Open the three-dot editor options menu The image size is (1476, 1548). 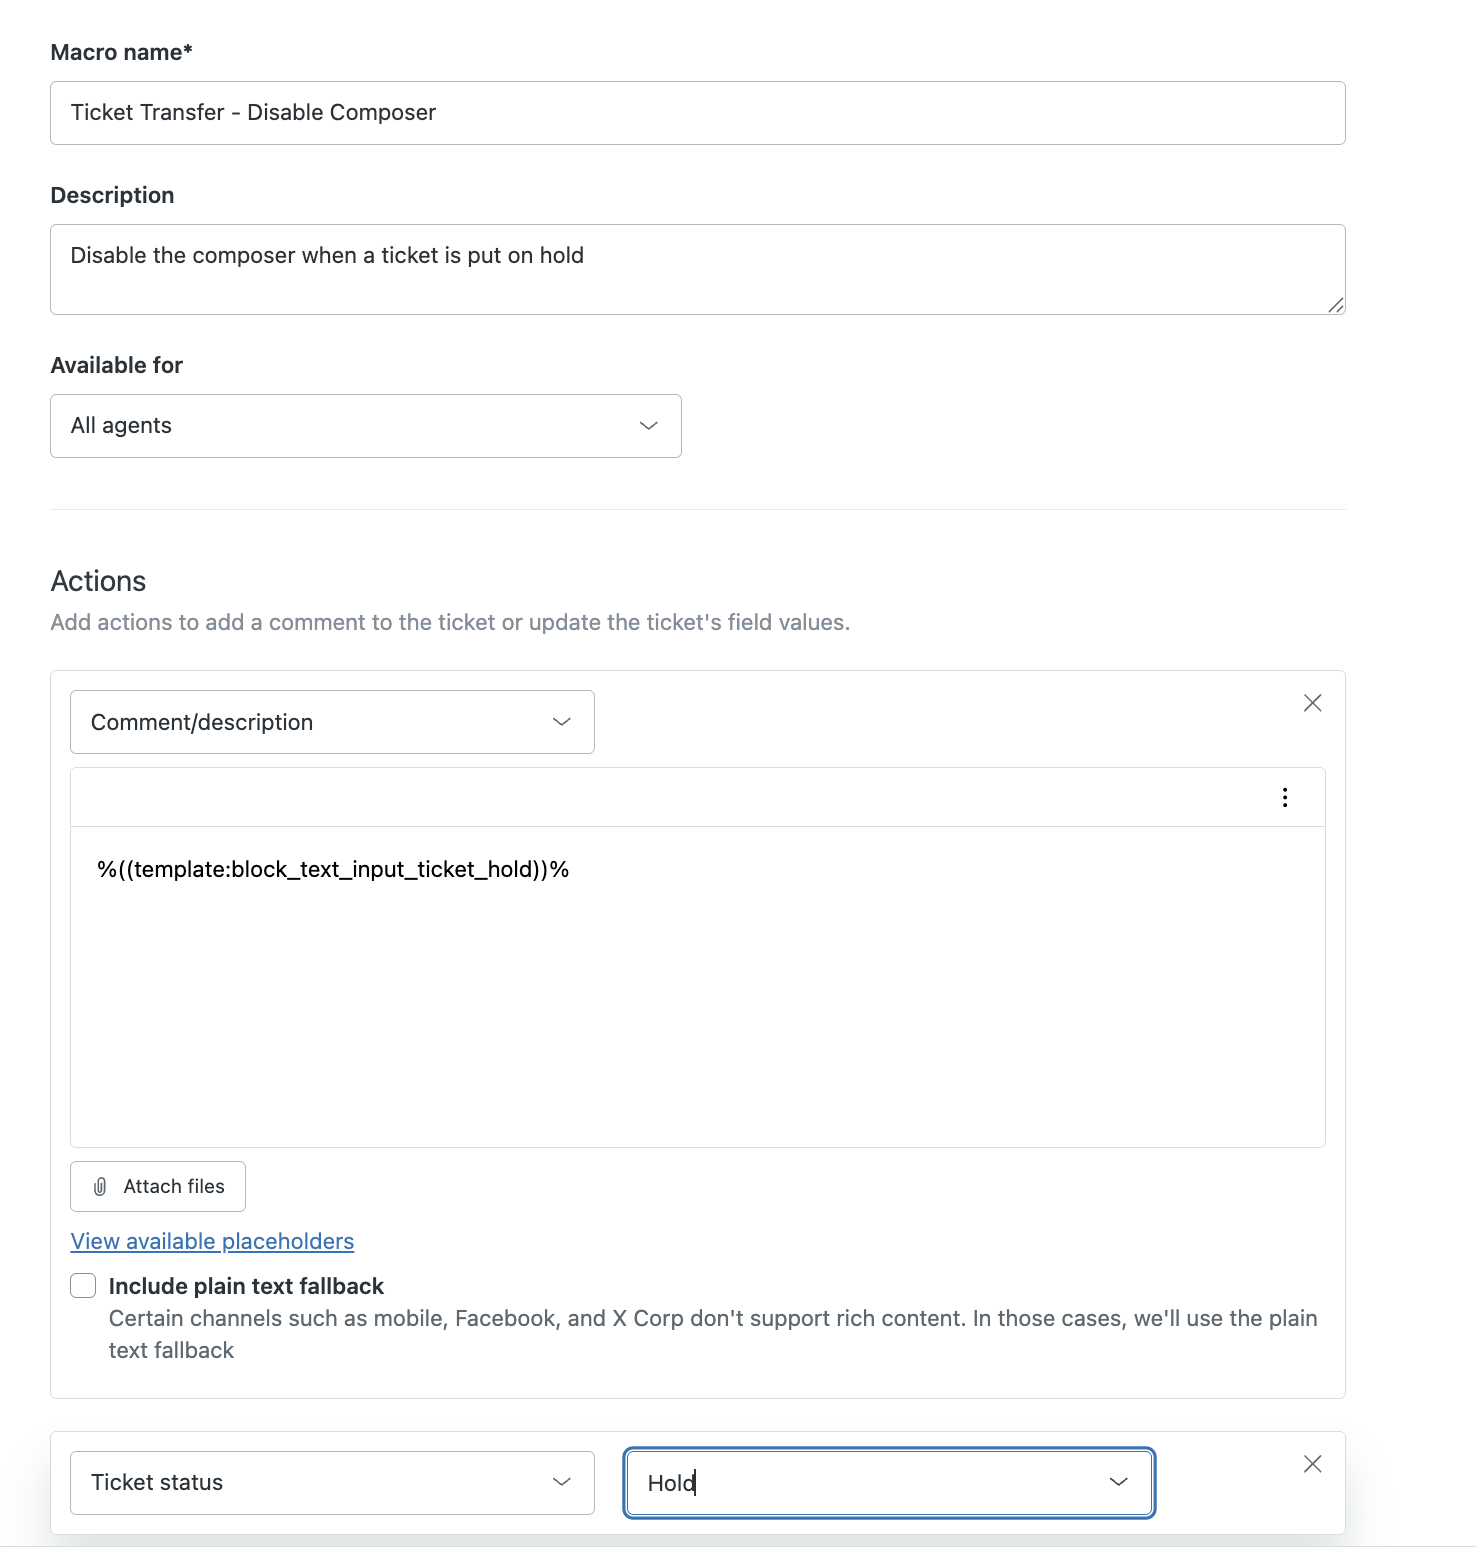click(1285, 797)
